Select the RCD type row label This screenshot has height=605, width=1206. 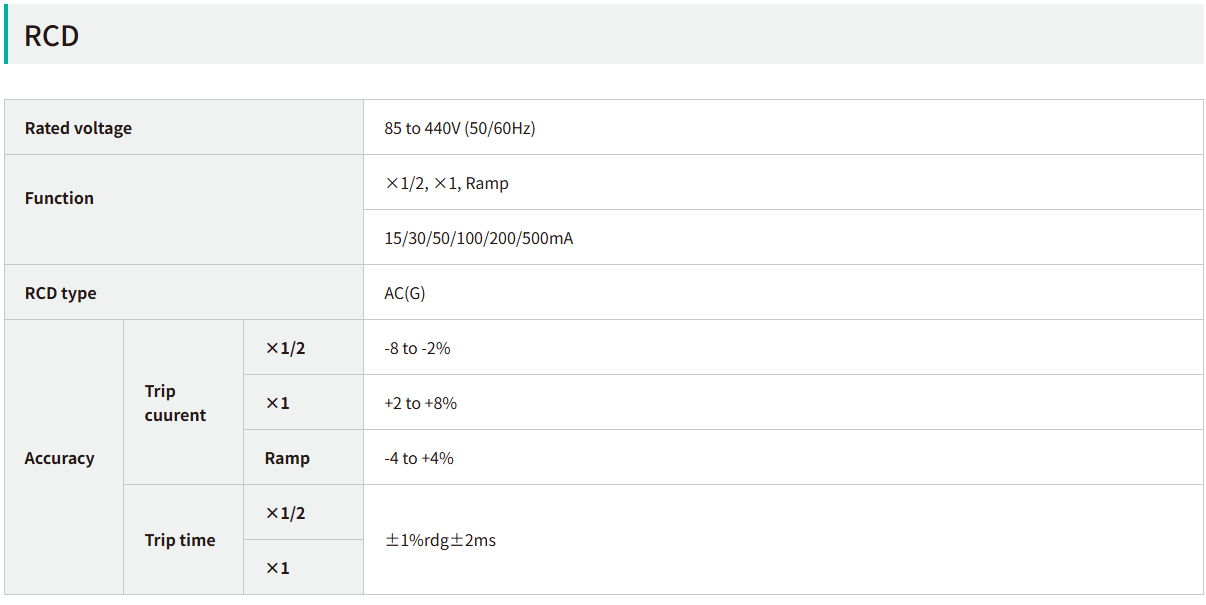tap(61, 293)
